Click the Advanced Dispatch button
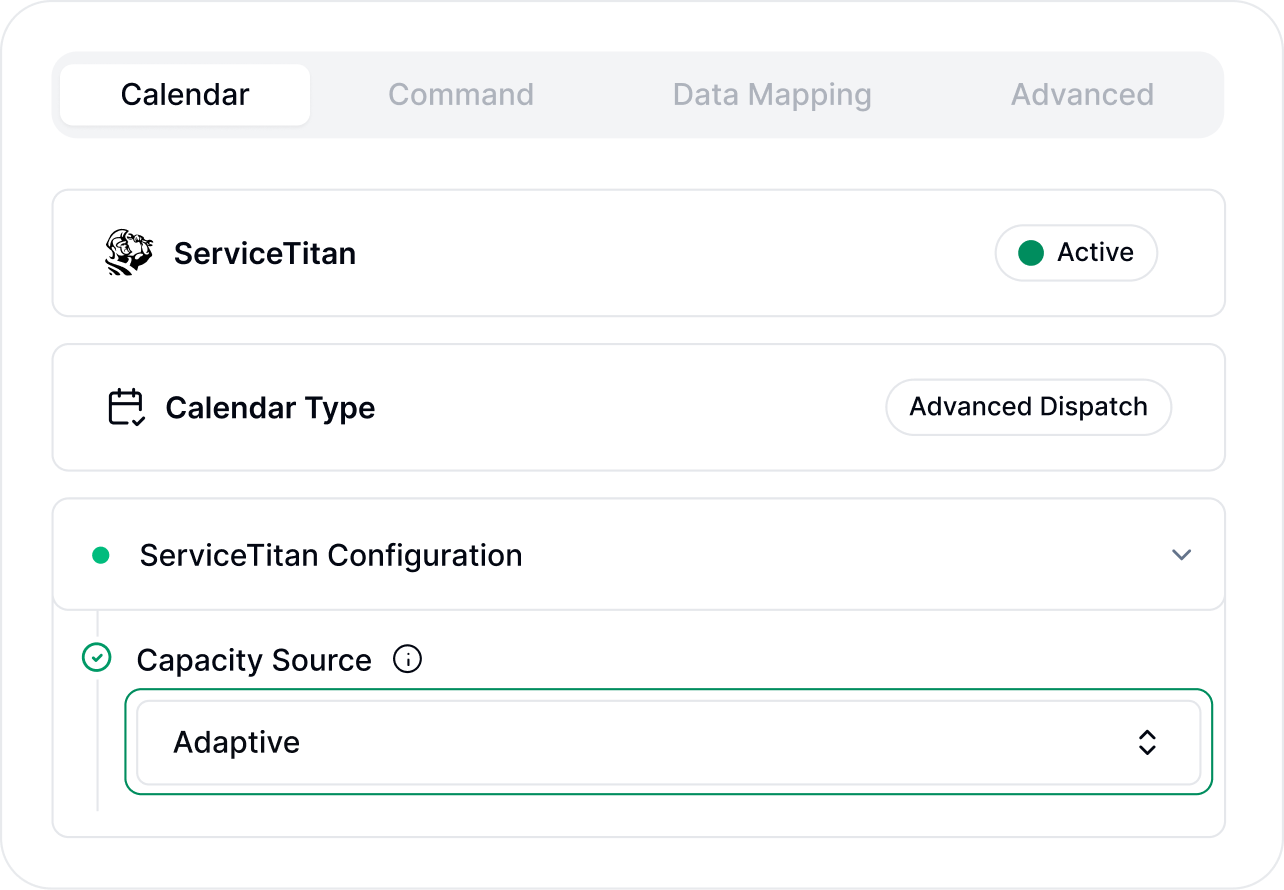 click(x=1028, y=407)
